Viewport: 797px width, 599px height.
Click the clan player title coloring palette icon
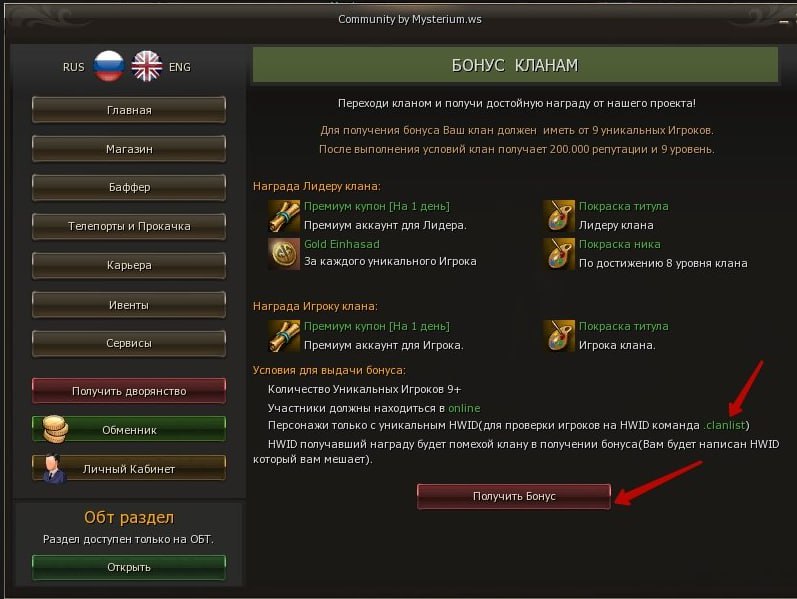coord(559,336)
